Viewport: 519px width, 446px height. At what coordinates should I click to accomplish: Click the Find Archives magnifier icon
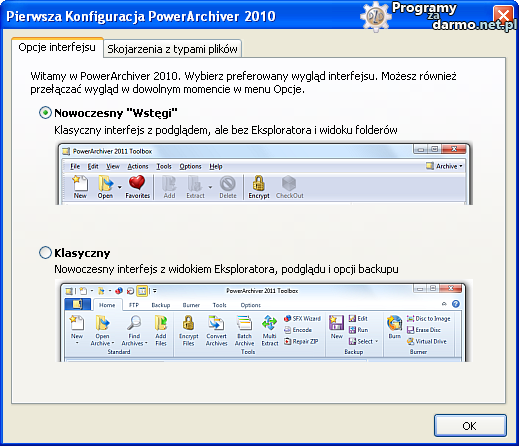click(134, 323)
